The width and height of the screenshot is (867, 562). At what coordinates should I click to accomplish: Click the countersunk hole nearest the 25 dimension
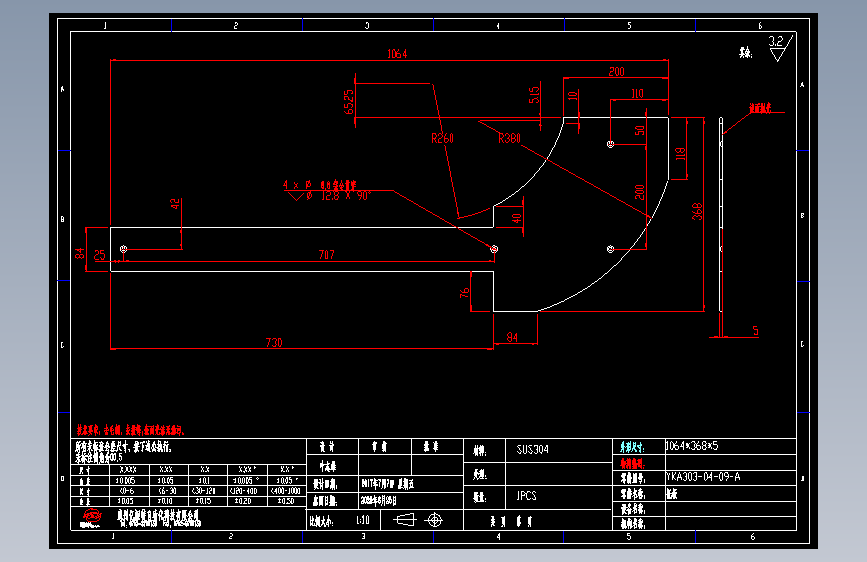[123, 249]
